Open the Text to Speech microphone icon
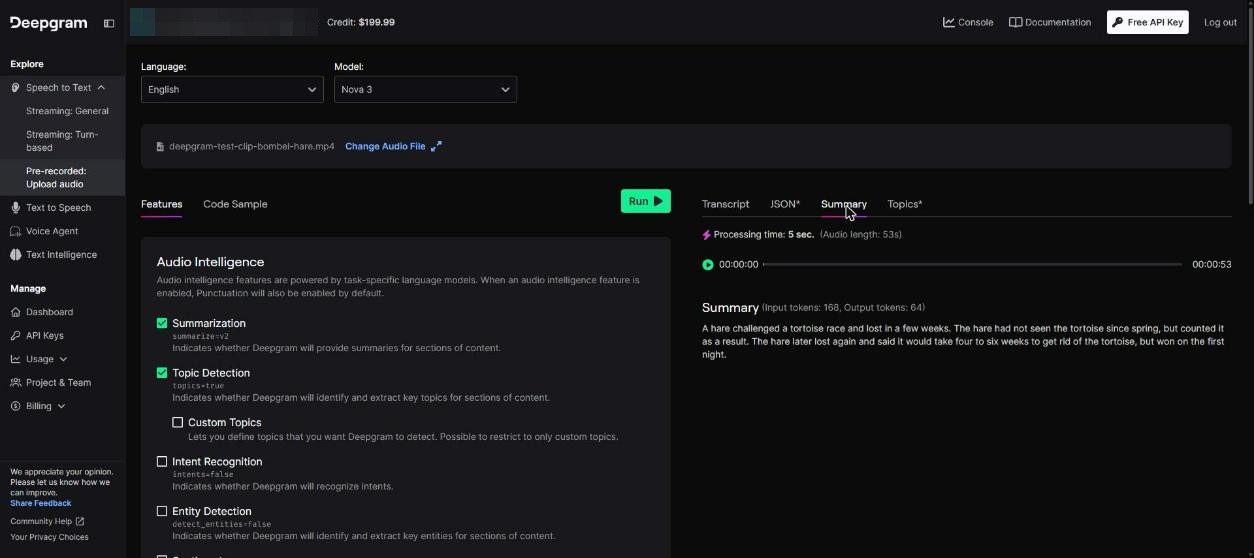The width and height of the screenshot is (1254, 558). (x=16, y=208)
